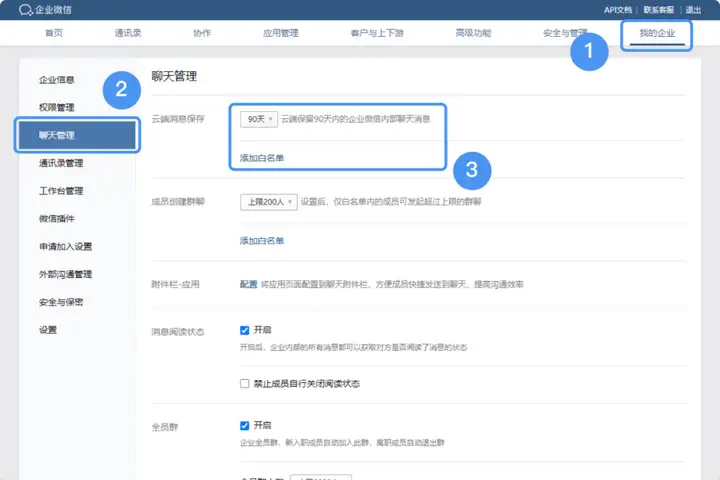Select 微信插件 from the sidebar

[x=56, y=218]
